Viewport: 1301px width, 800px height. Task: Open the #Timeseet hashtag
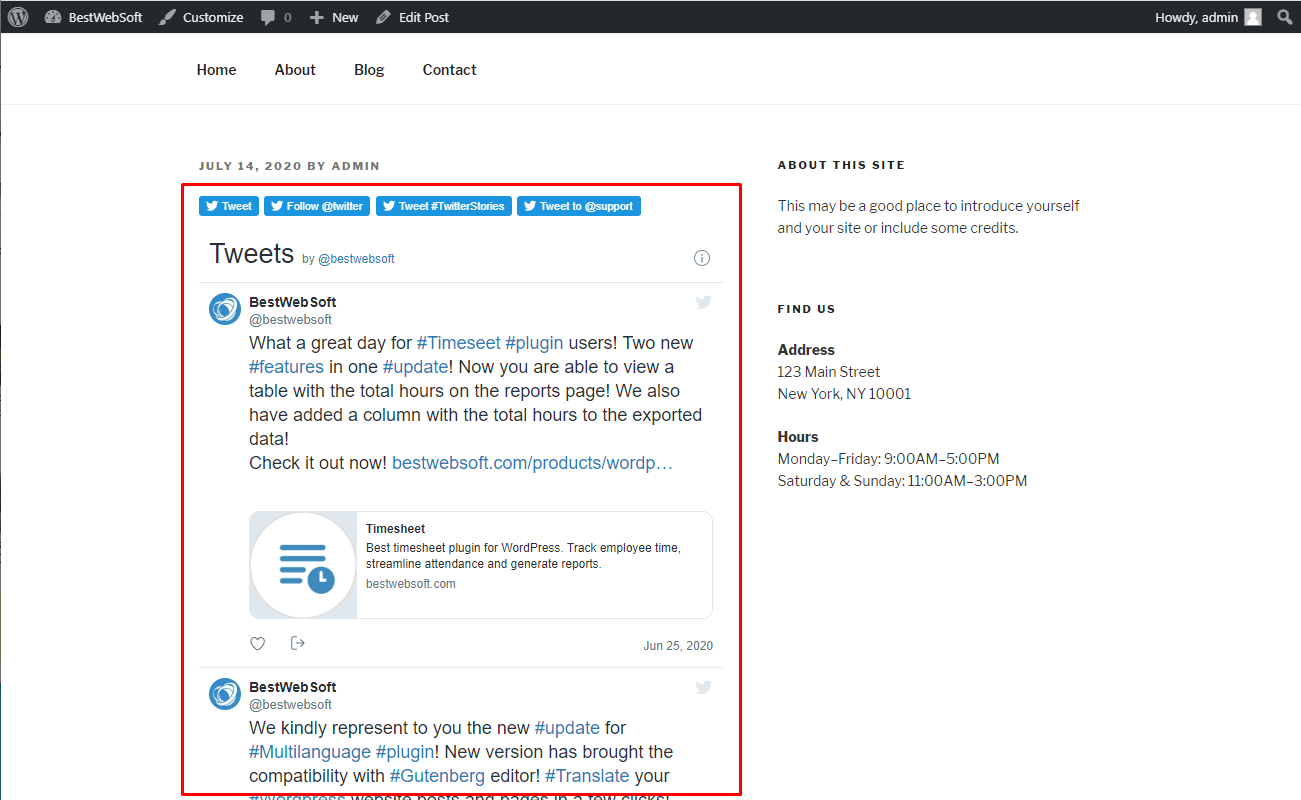click(459, 343)
